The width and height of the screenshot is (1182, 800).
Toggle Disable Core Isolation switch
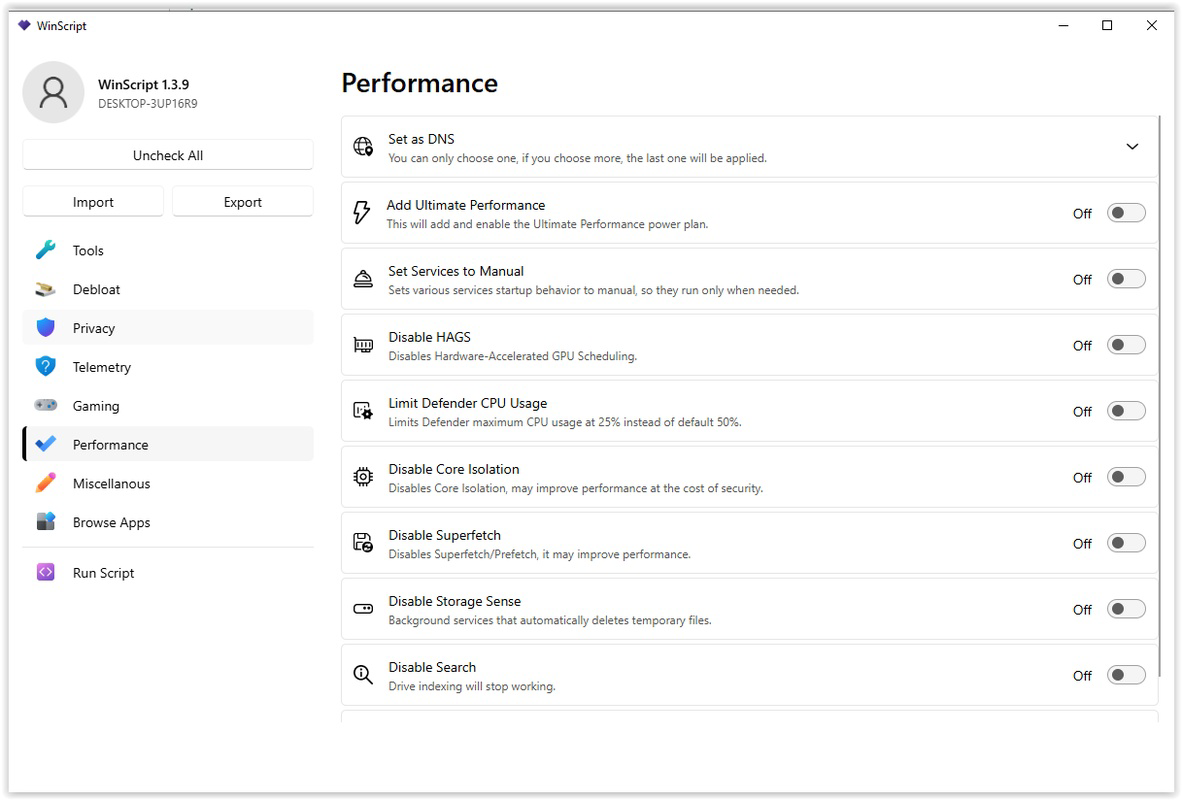click(x=1126, y=477)
